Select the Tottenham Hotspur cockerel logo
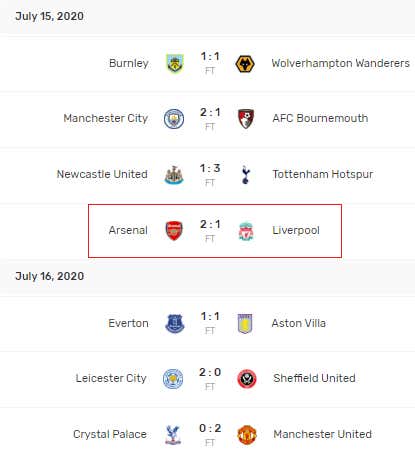This screenshot has height=461, width=415. [x=245, y=174]
